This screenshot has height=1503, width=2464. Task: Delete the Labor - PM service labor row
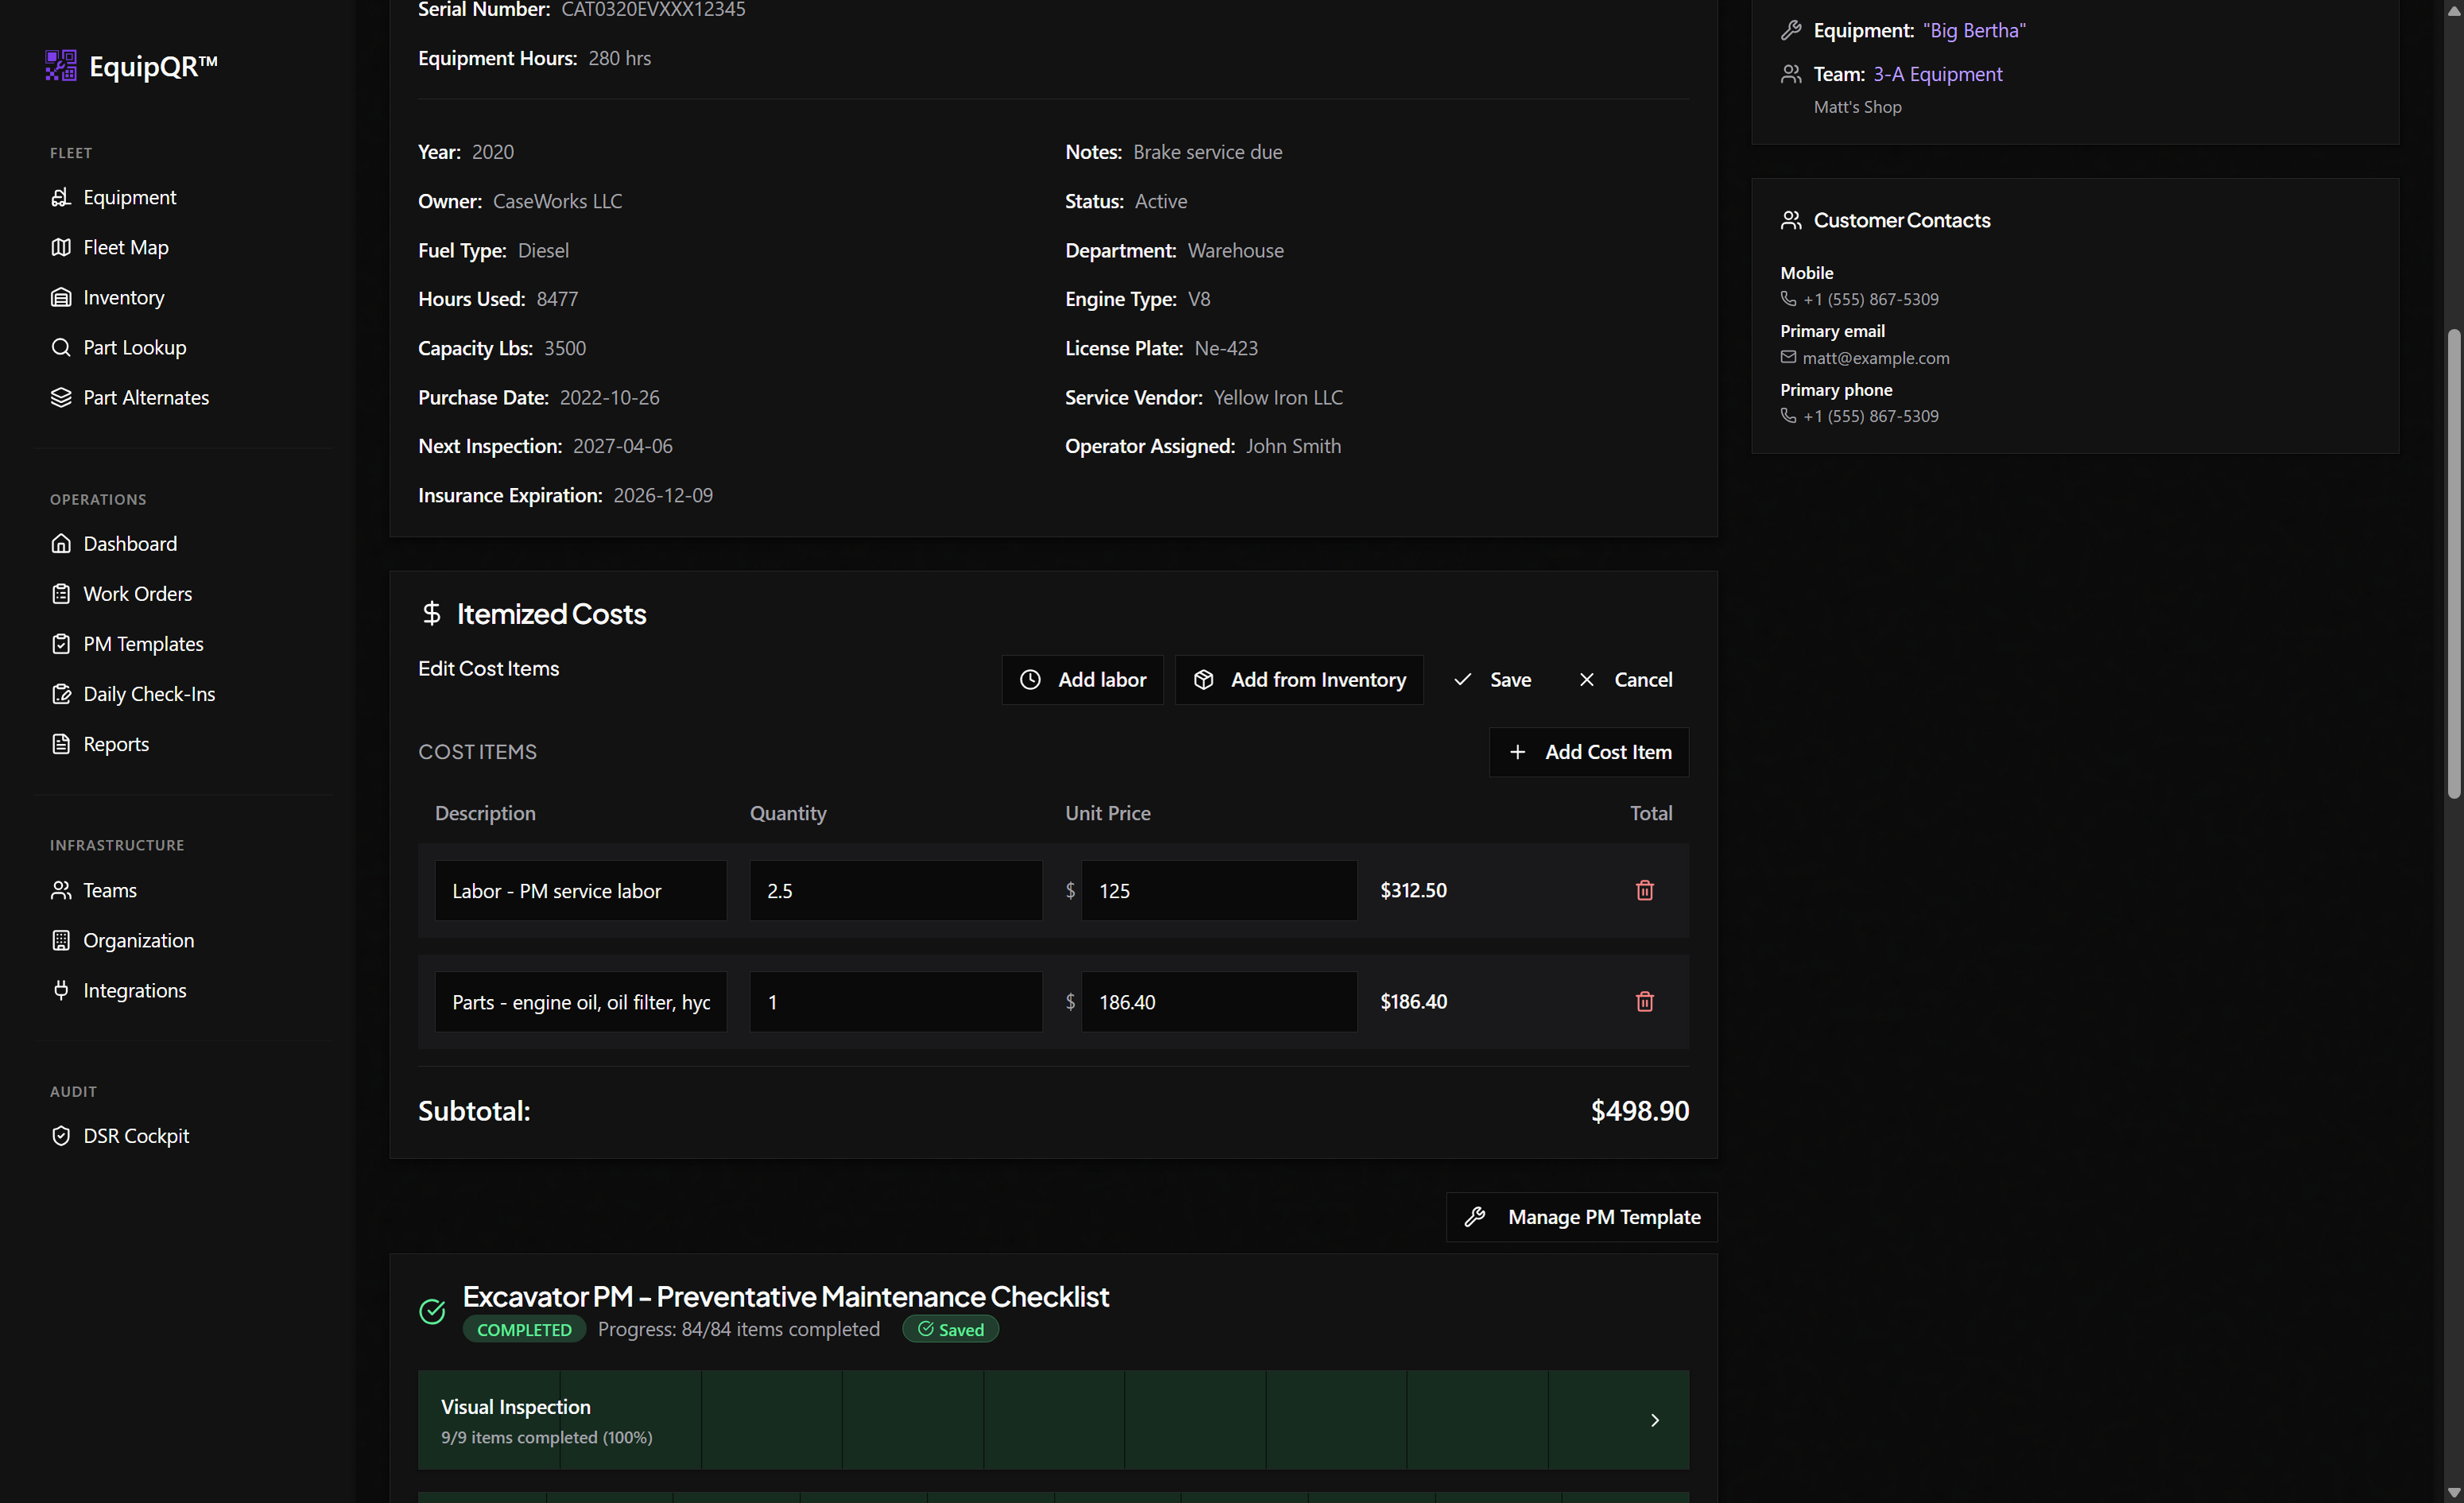(x=1644, y=890)
